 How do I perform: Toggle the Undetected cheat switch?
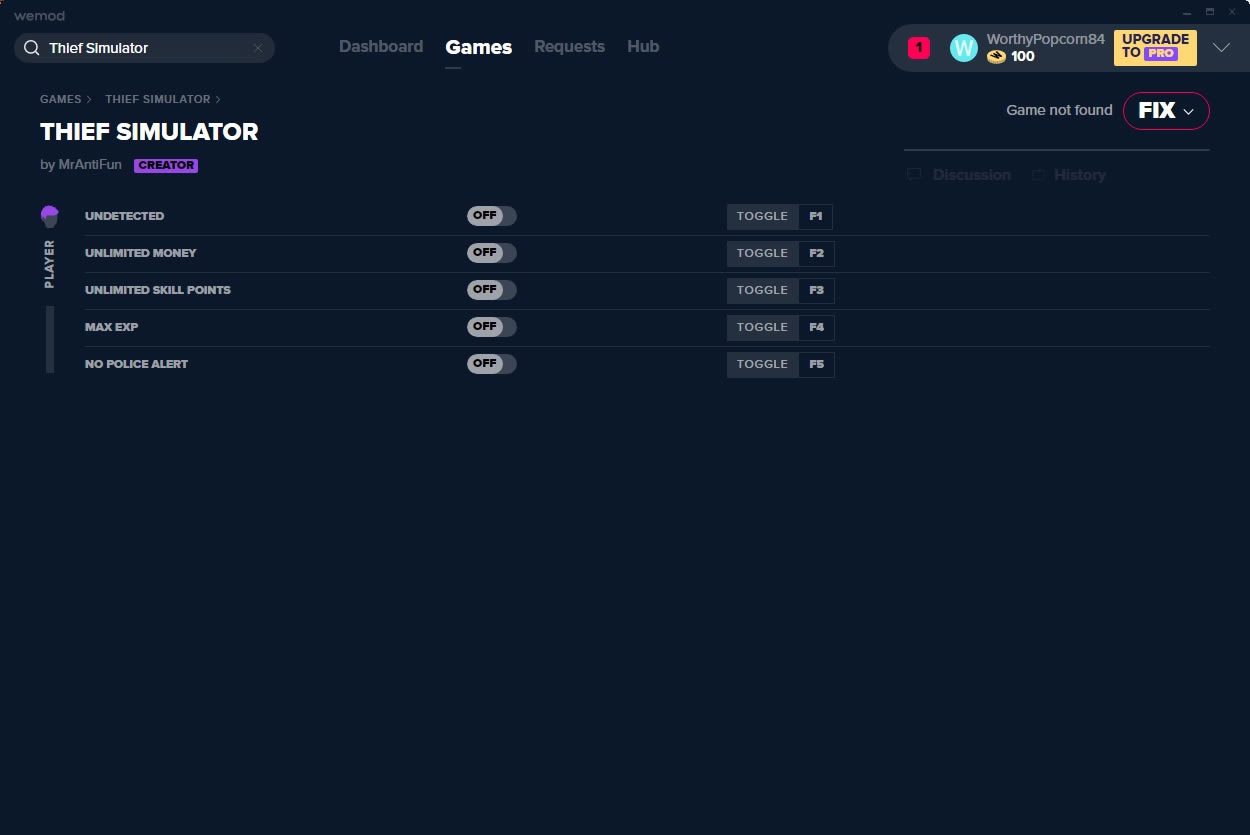pos(491,216)
